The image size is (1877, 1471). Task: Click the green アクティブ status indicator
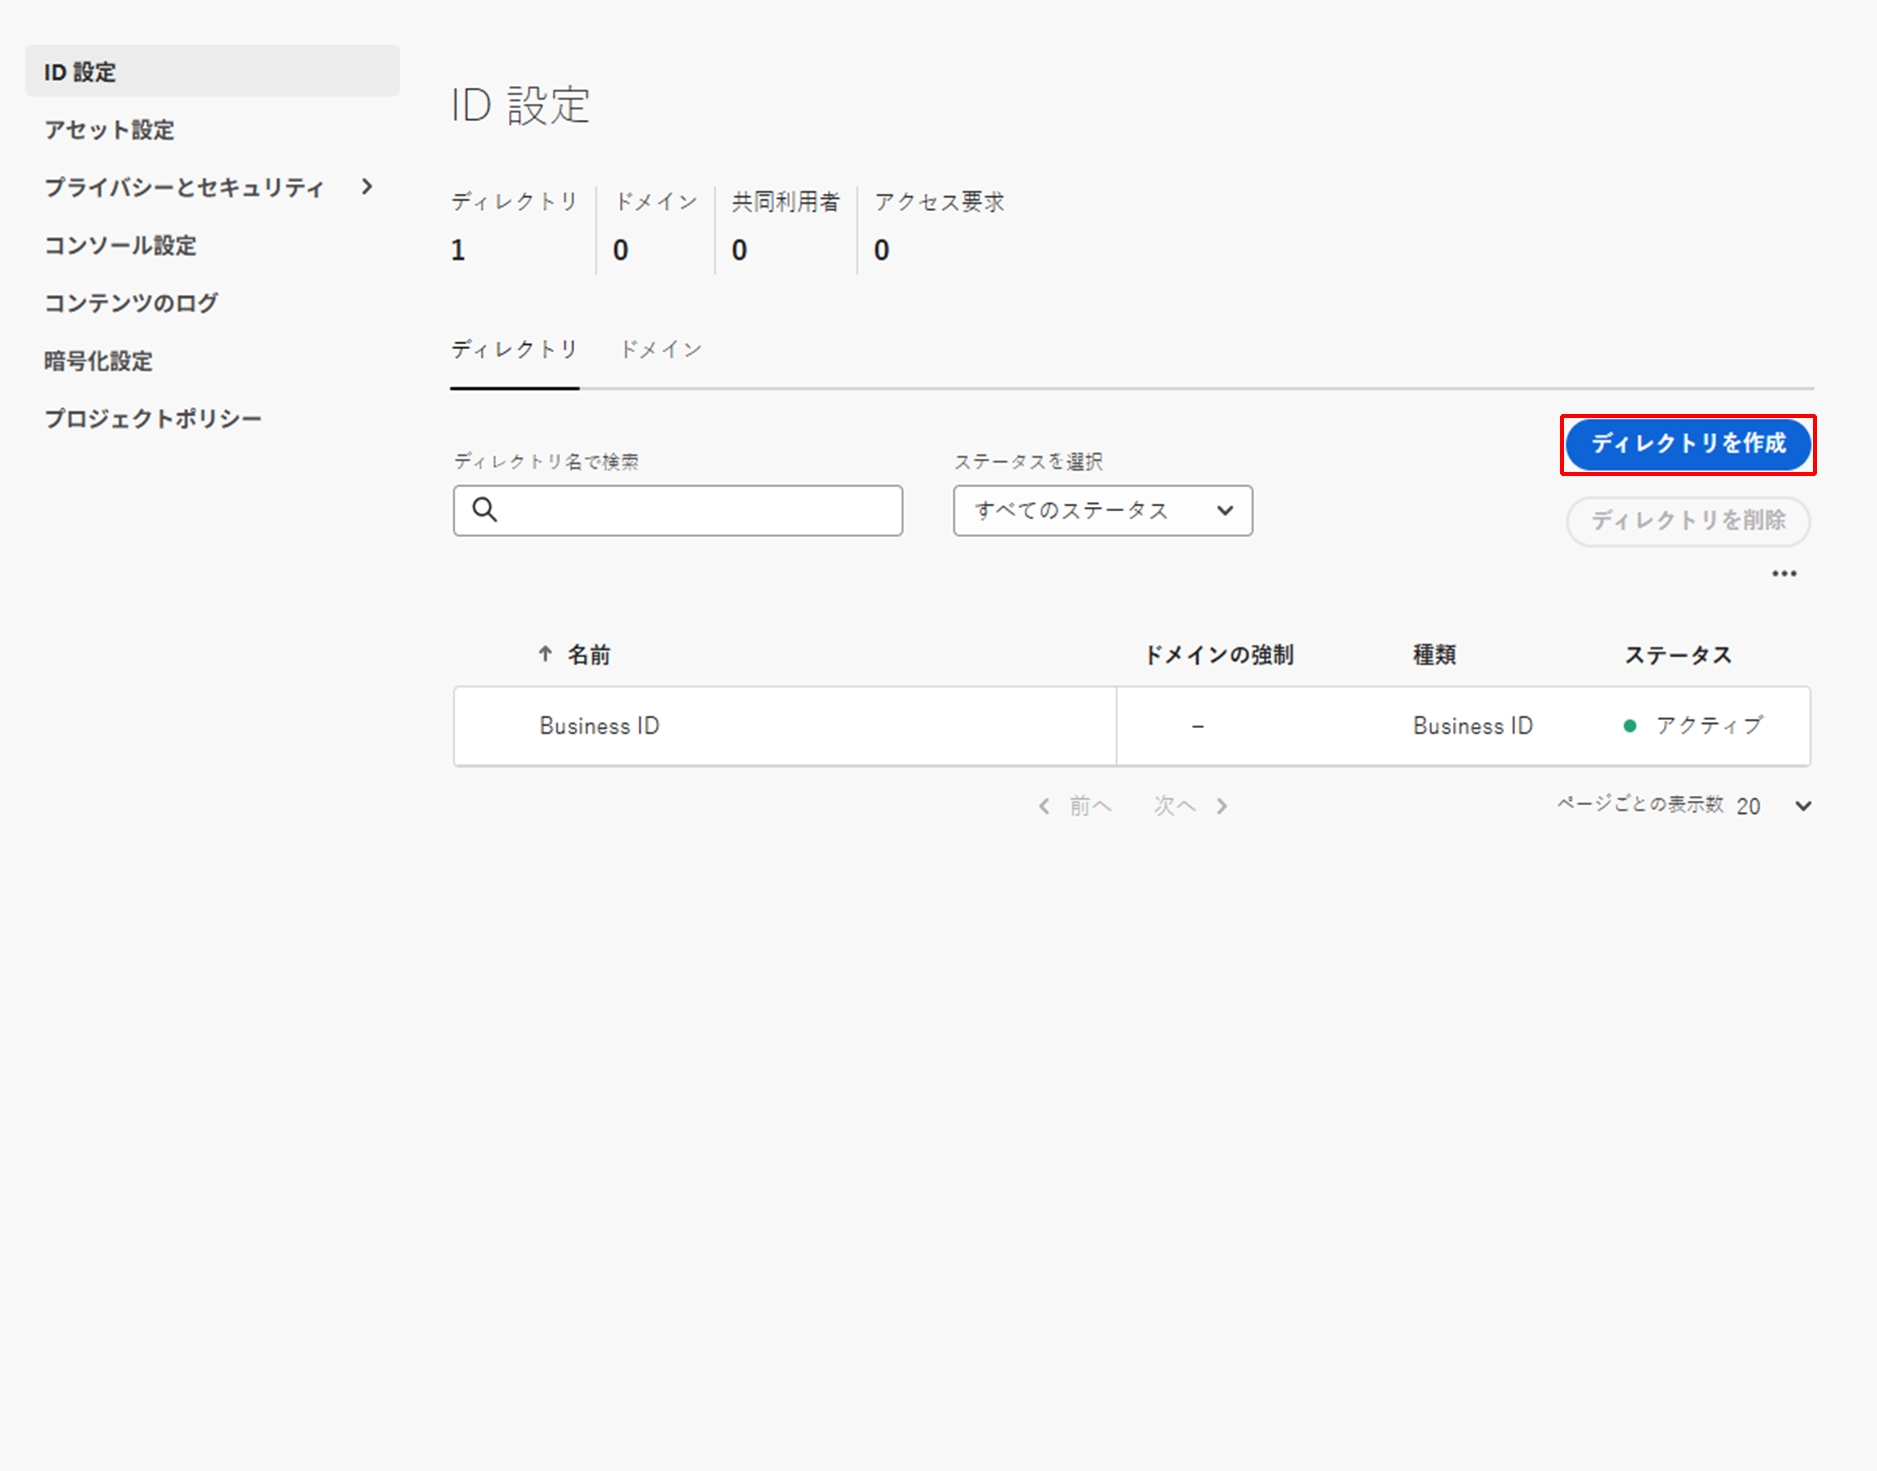(x=1630, y=726)
